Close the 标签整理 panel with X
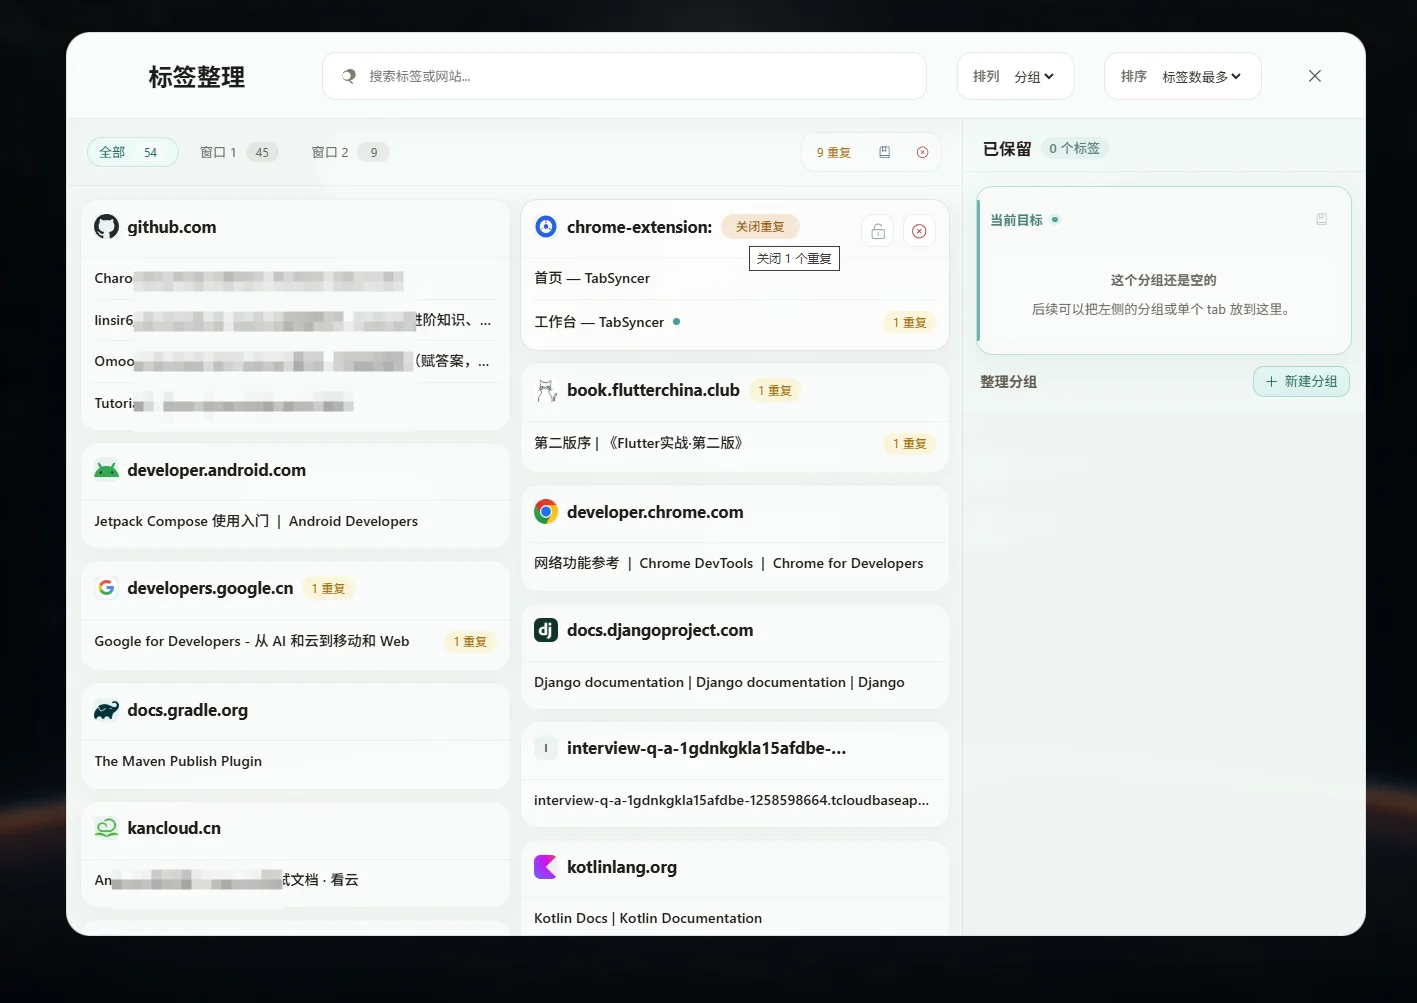 tap(1315, 76)
